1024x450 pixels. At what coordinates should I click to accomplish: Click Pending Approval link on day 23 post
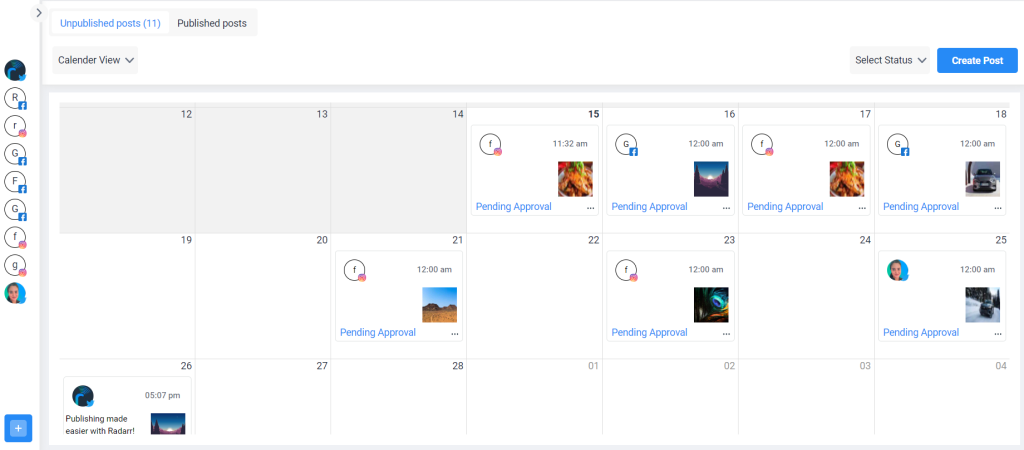pos(649,332)
